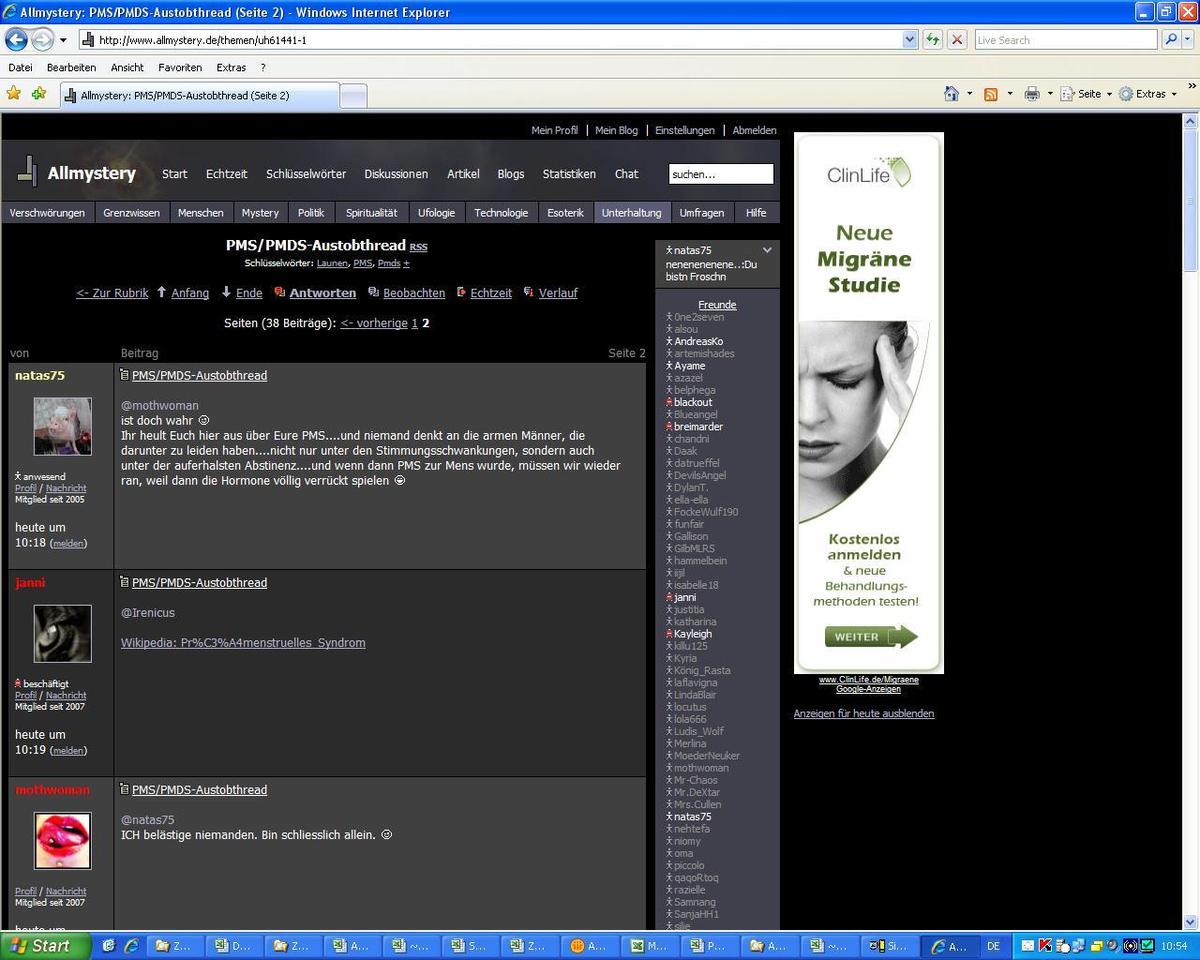Image resolution: width=1200 pixels, height=960 pixels.
Task: Expand the address bar dropdown arrow
Action: click(x=910, y=40)
